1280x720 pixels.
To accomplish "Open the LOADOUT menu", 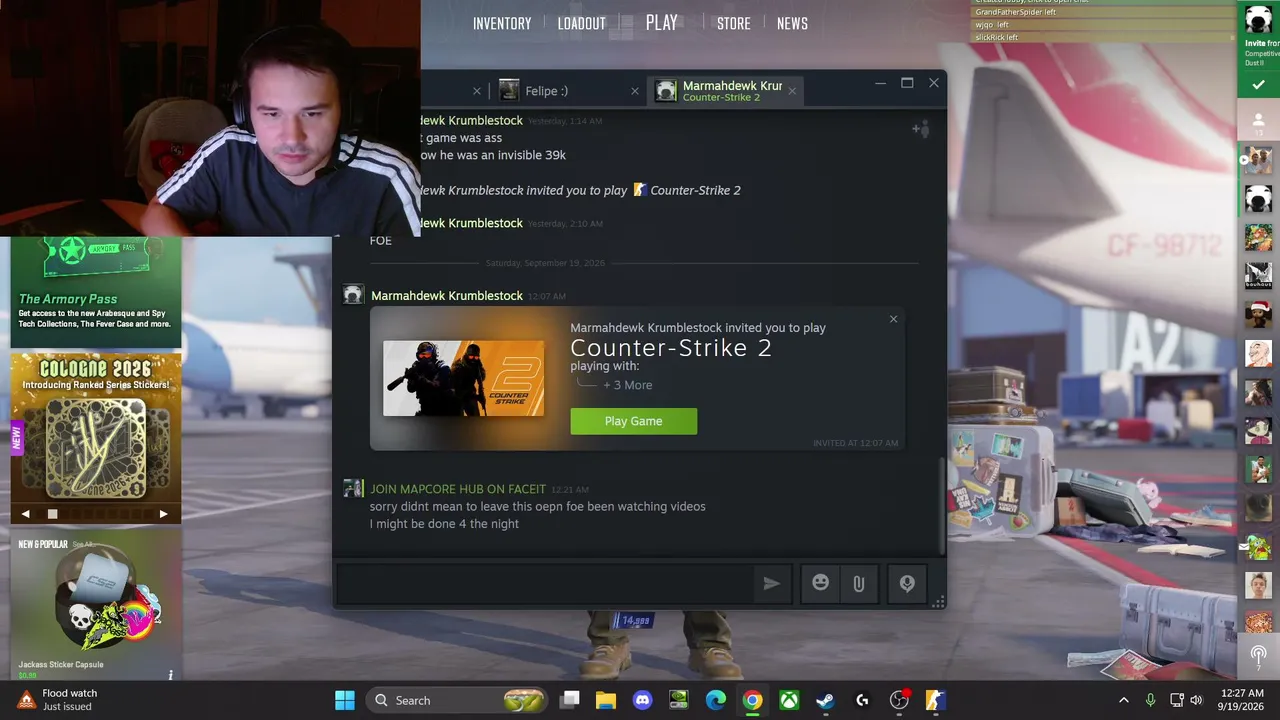I will 582,24.
